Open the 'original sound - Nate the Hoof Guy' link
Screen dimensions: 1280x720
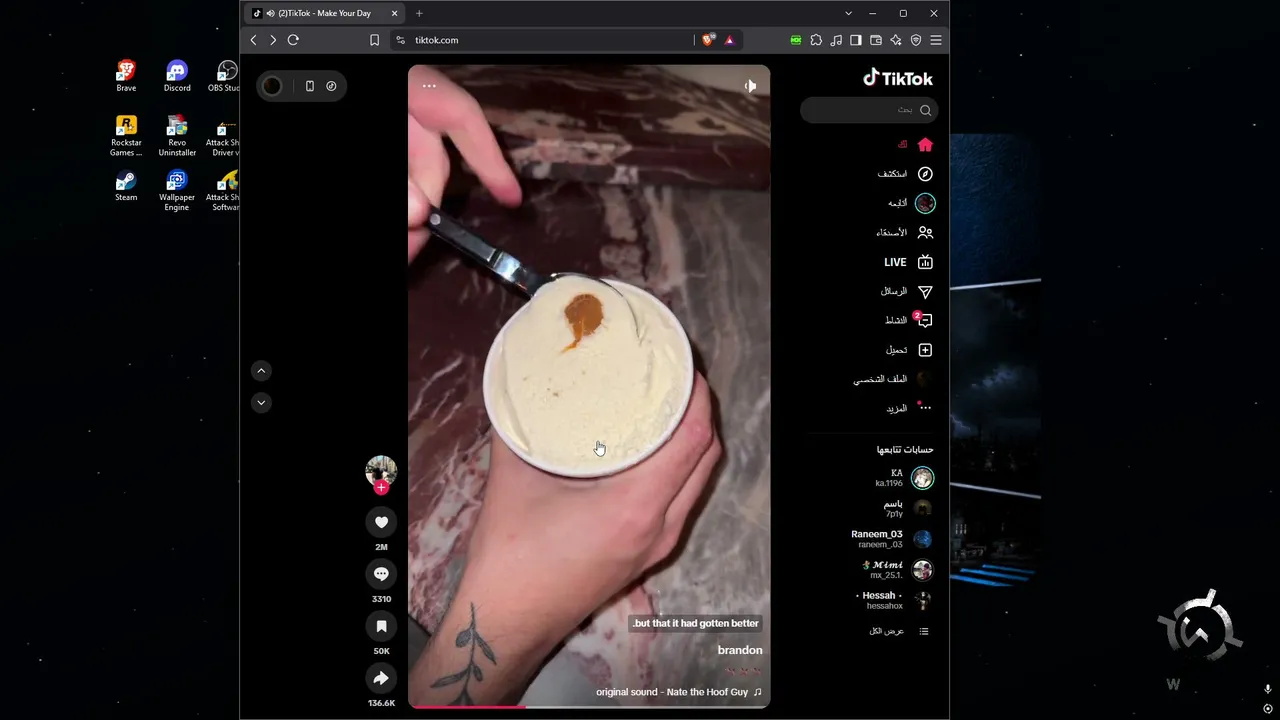(x=679, y=692)
